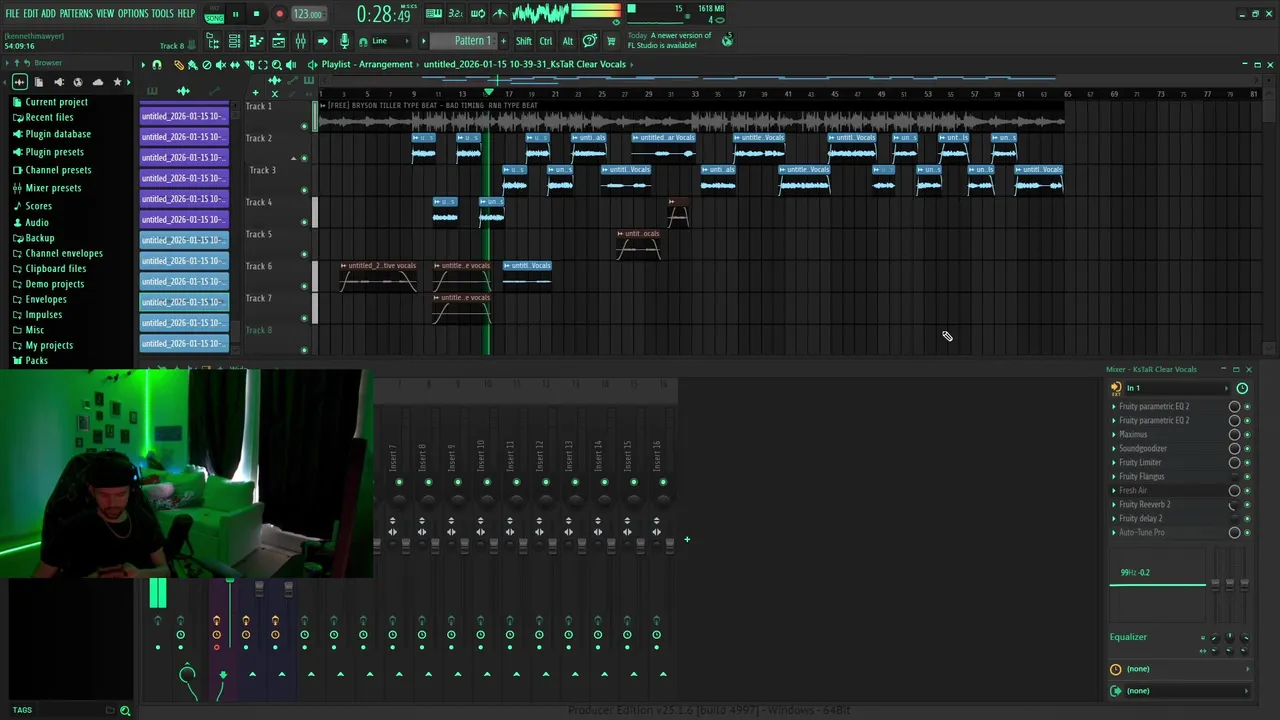Expand Channel presets folder in Browser
The width and height of the screenshot is (1280, 720).
click(58, 170)
